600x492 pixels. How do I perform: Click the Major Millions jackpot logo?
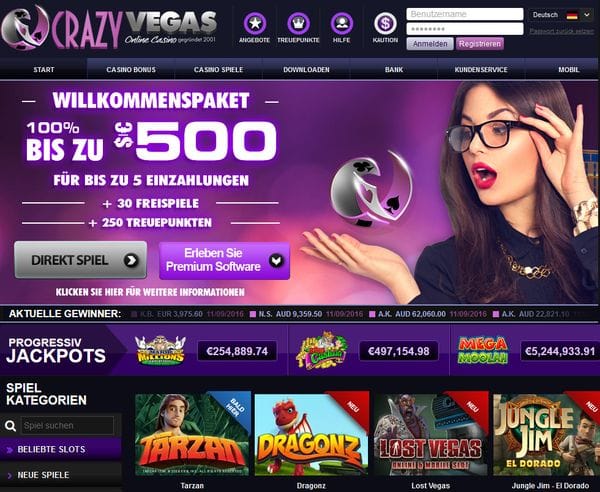(x=160, y=350)
